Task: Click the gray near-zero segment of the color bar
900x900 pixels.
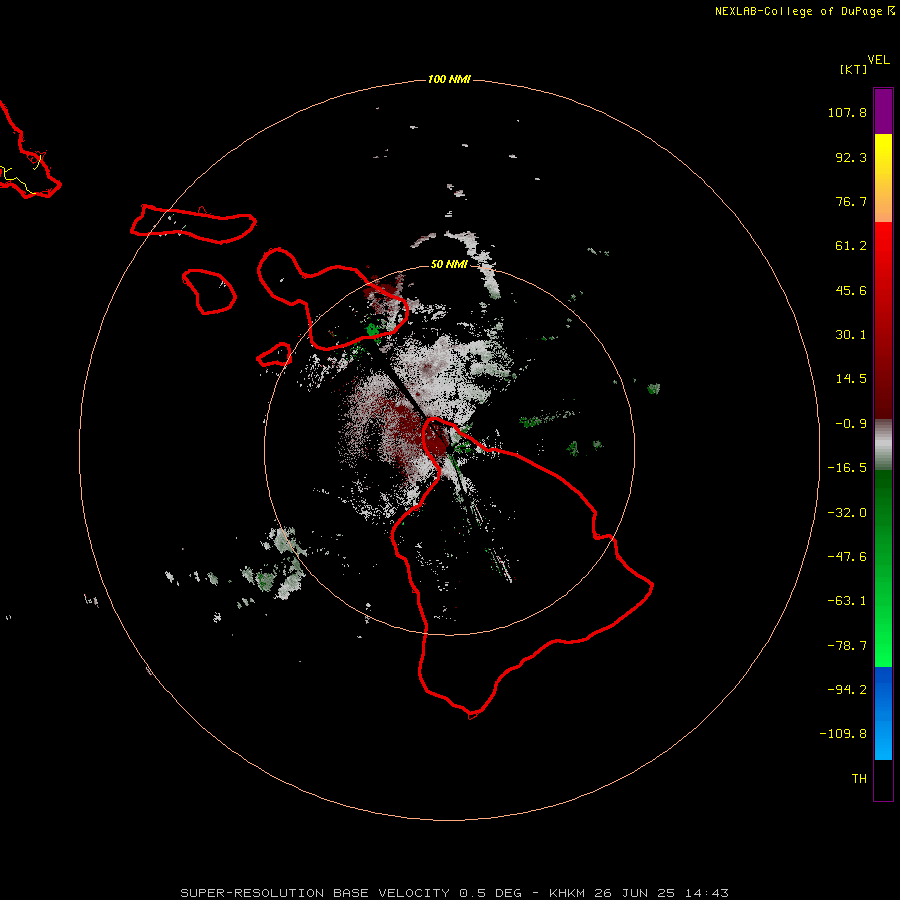Action: coord(883,445)
